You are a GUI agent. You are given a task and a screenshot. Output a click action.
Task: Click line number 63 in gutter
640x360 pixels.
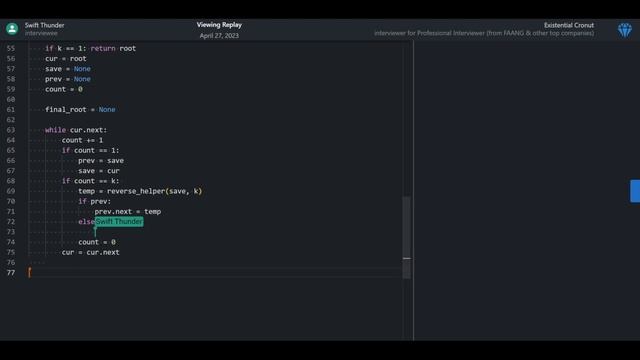[x=11, y=130]
